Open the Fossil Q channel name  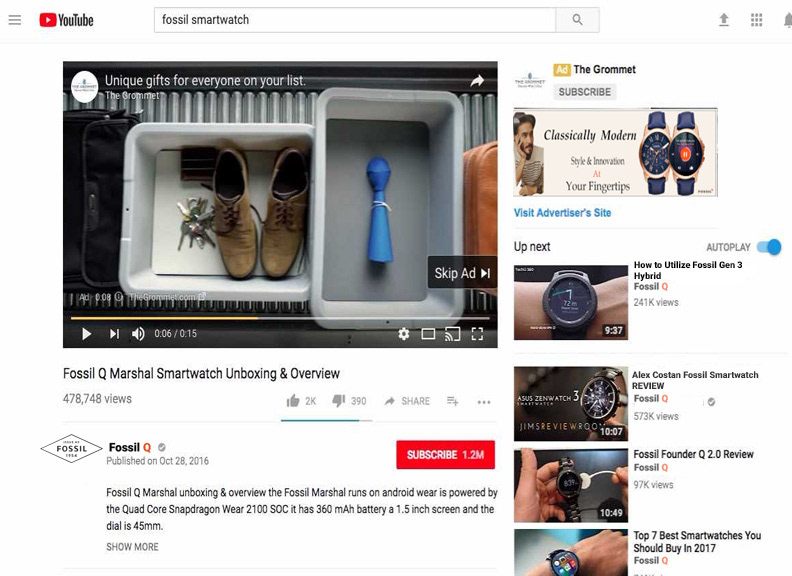click(130, 448)
